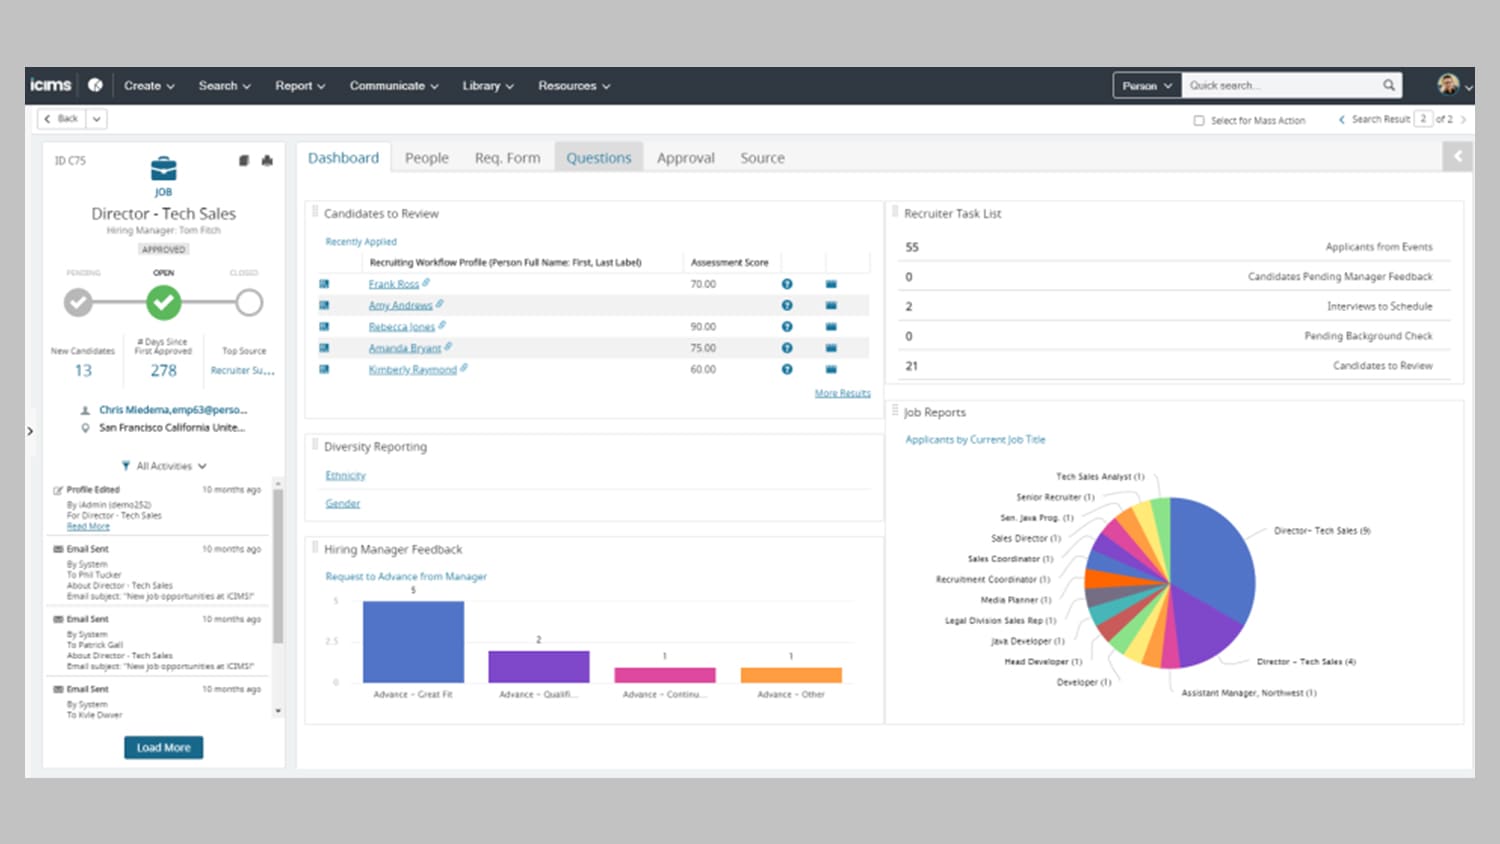Click the profile card icon left of Amy Andrews
The image size is (1500, 844).
324,305
